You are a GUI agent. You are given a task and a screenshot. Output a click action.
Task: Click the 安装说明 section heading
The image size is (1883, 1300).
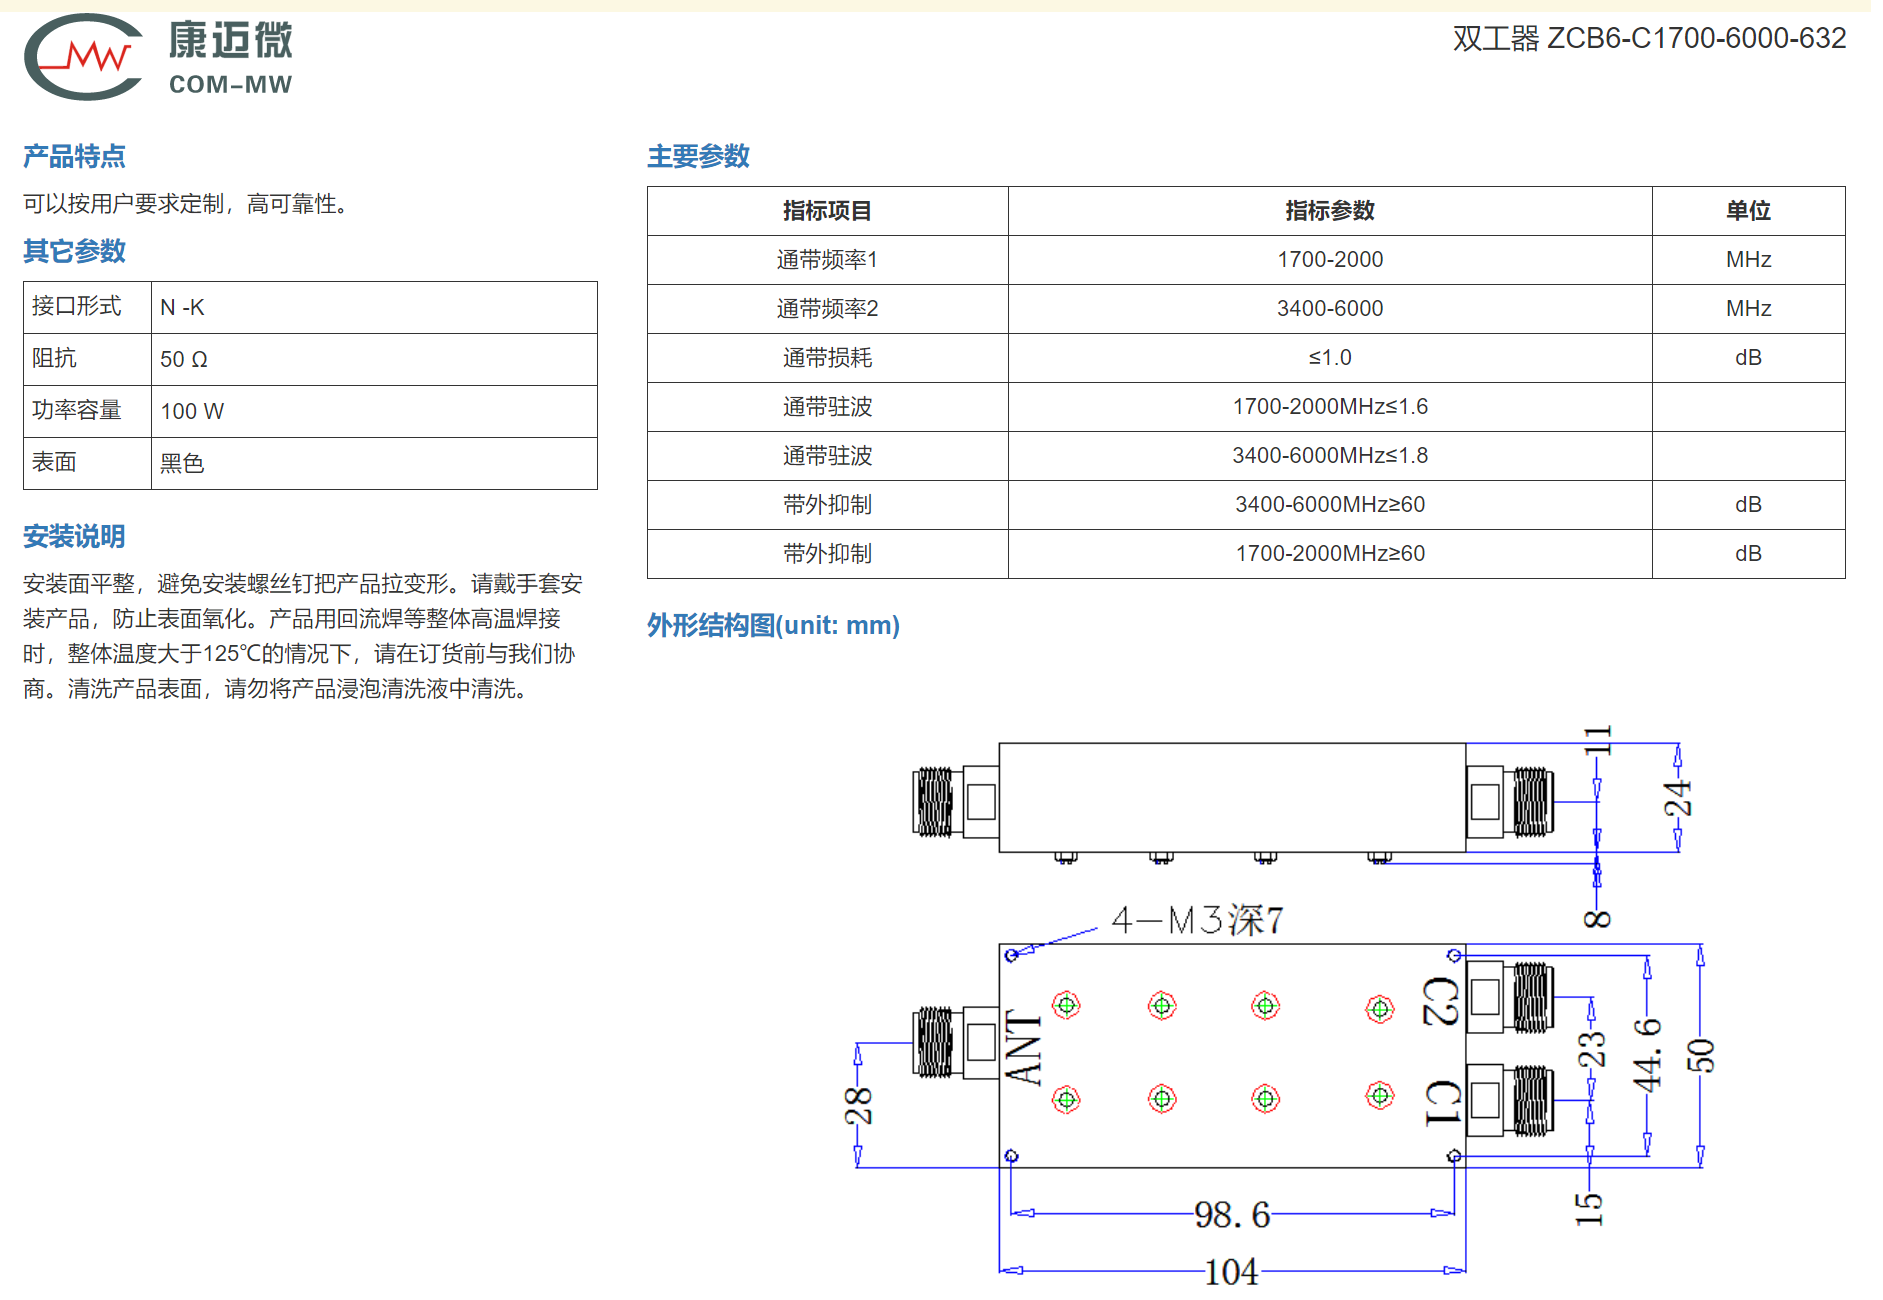74,537
